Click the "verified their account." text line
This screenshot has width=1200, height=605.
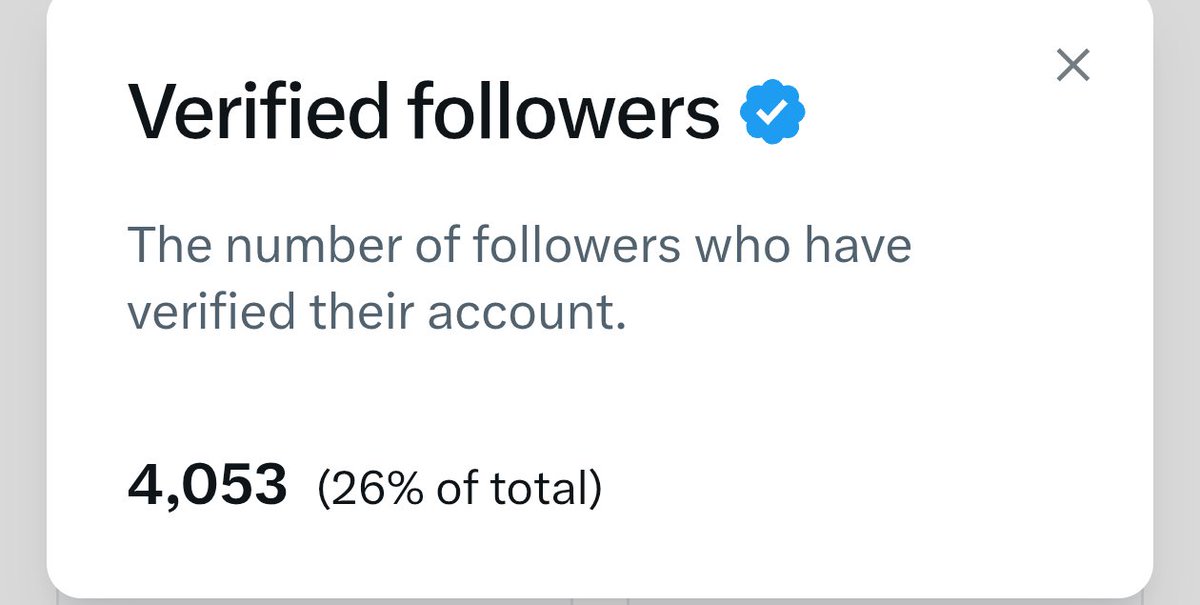click(x=376, y=314)
